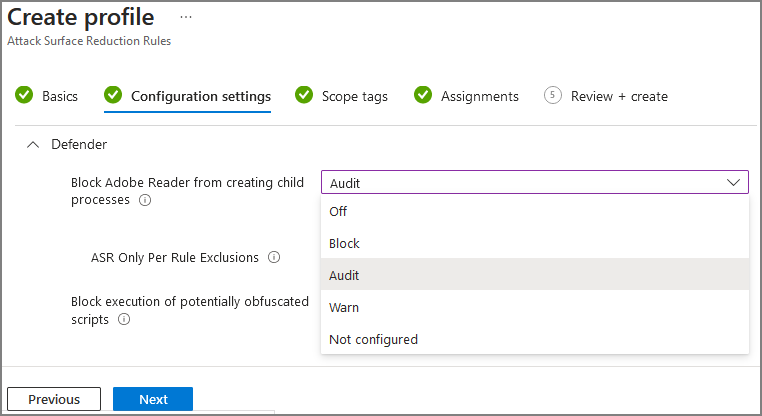762x416 pixels.
Task: Click the Audit dropdown chevron arrow
Action: tap(734, 182)
